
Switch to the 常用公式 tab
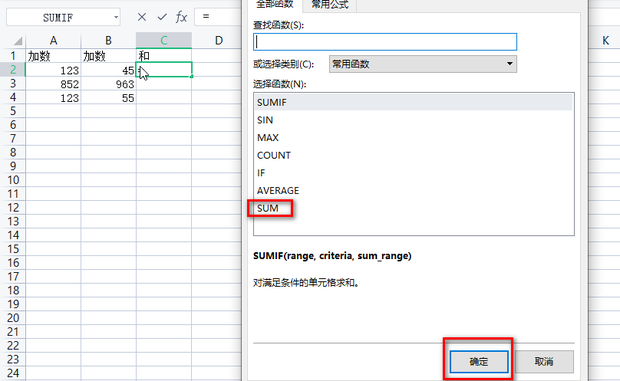coord(330,4)
